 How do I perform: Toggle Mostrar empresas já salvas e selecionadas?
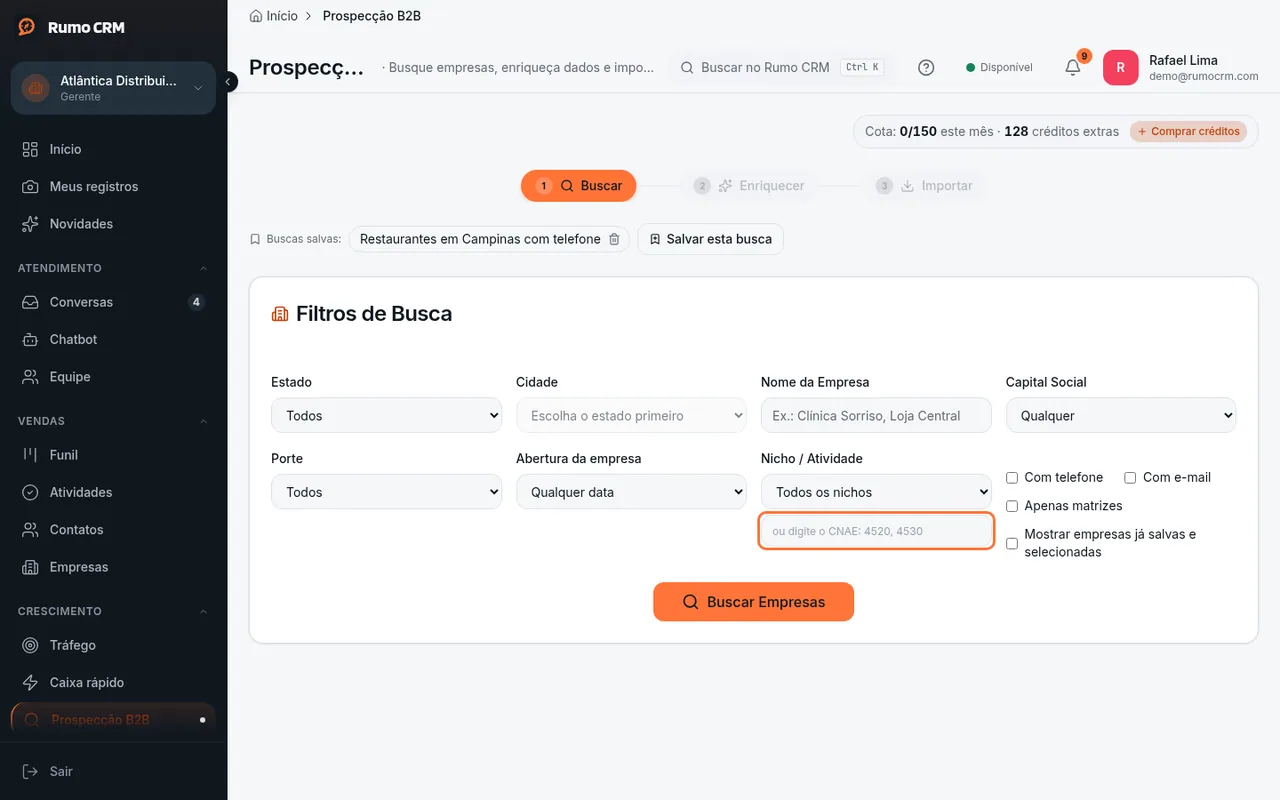(1012, 543)
